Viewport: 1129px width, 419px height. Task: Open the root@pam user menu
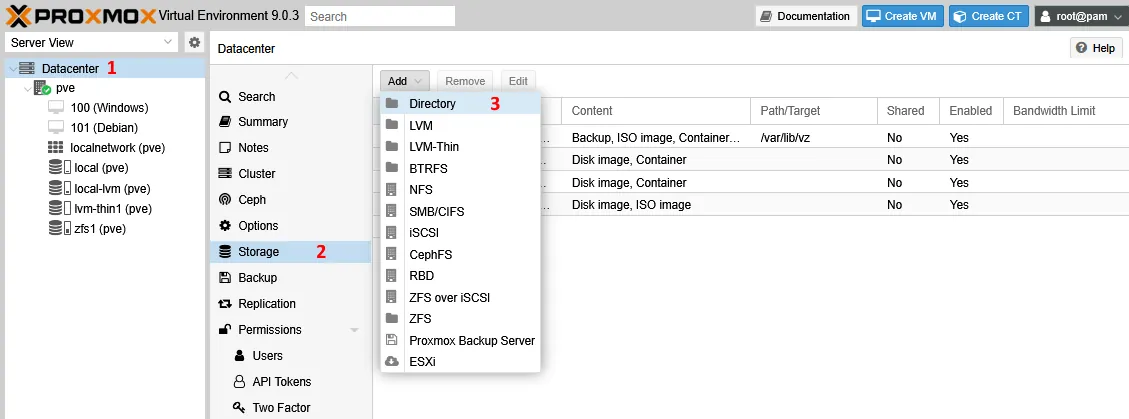click(x=1079, y=16)
